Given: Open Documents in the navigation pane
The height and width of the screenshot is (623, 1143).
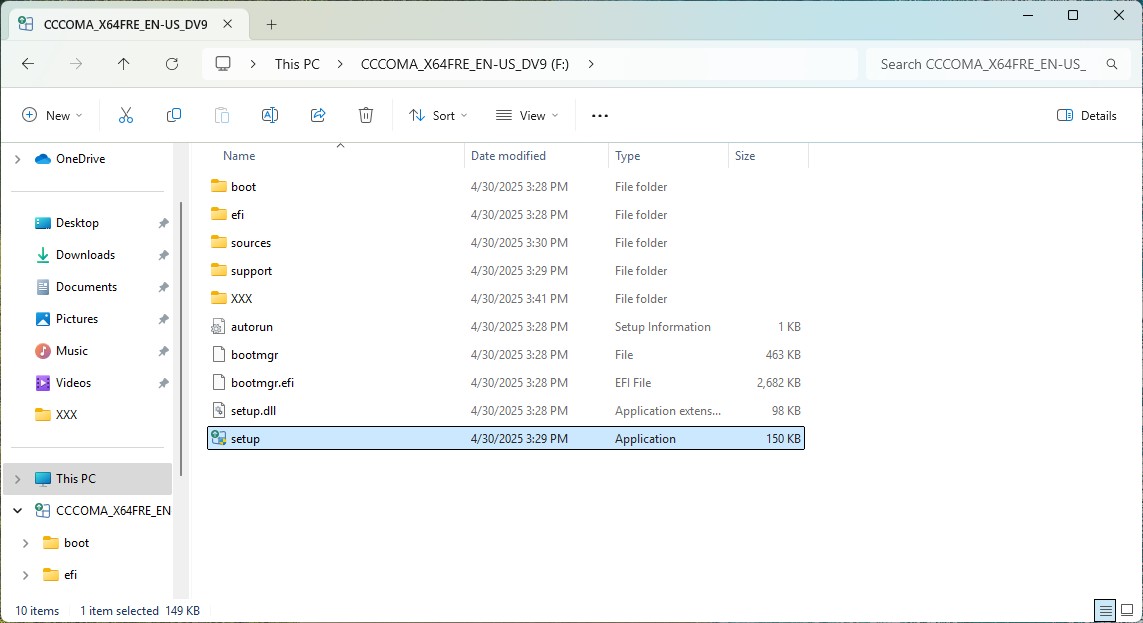Looking at the screenshot, I should click(x=86, y=287).
